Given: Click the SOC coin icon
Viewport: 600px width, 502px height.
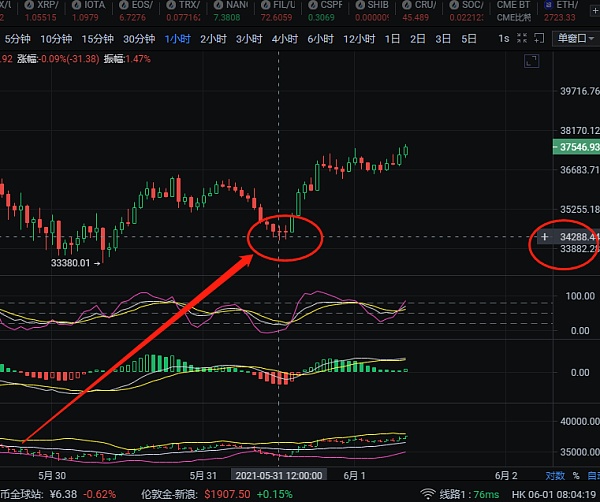Looking at the screenshot, I should 454,5.
